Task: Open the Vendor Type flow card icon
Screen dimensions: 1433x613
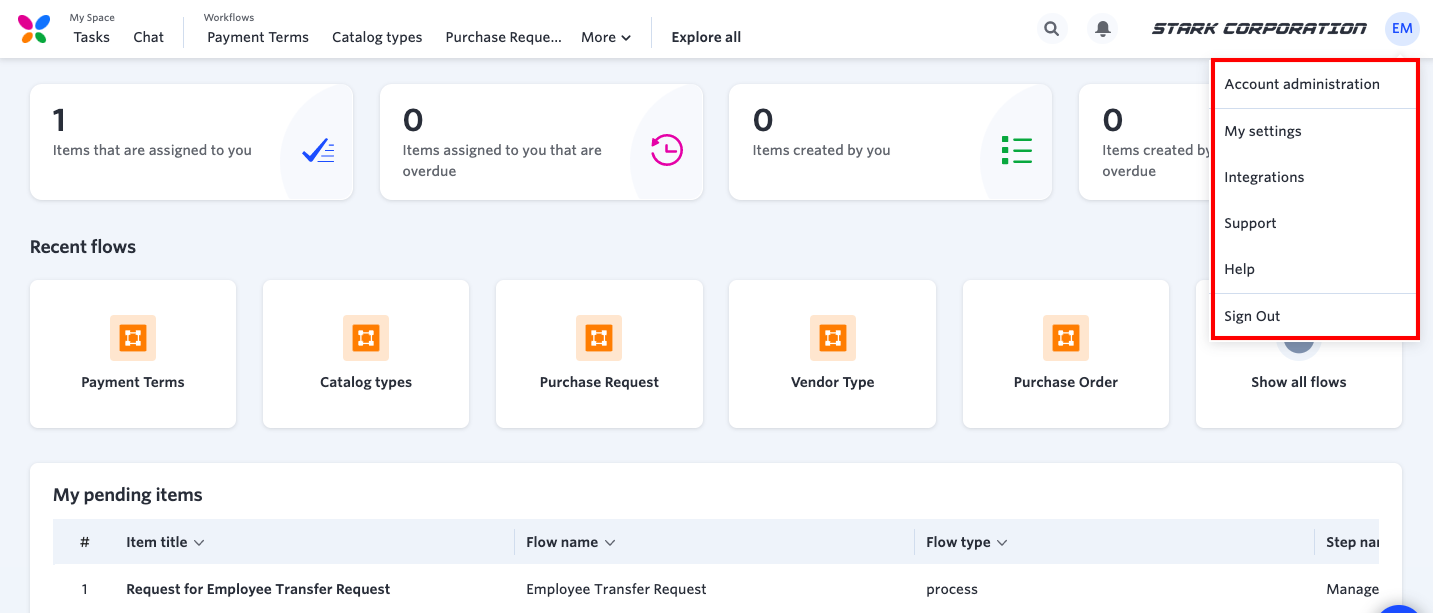Action: click(832, 338)
